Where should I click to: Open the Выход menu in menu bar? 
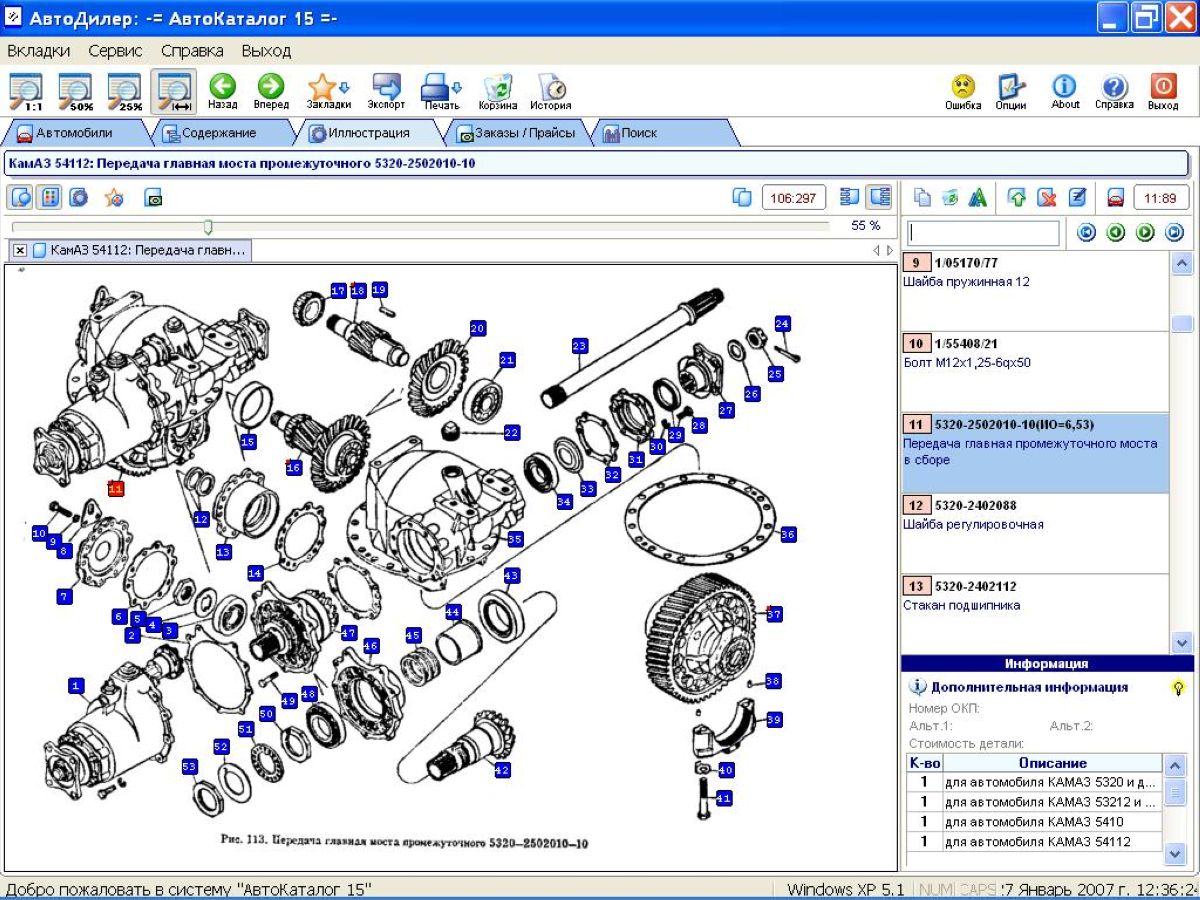[266, 50]
